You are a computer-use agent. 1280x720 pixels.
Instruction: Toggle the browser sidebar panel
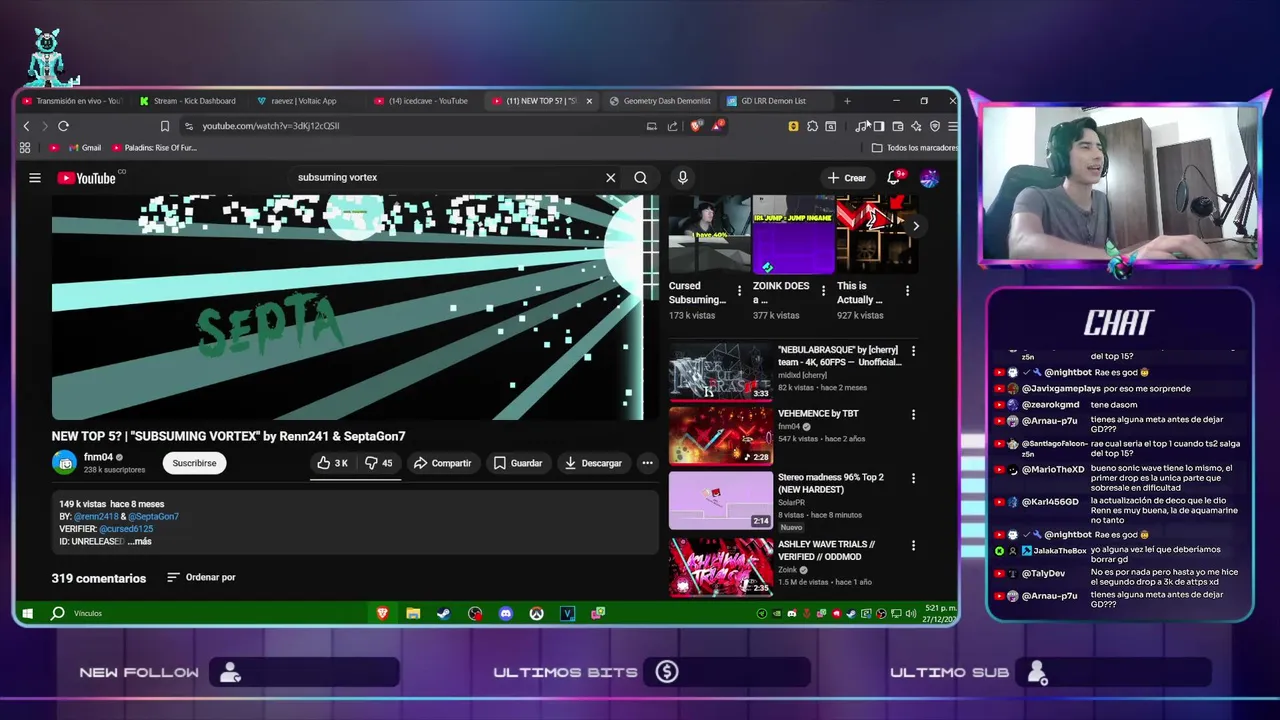point(879,126)
